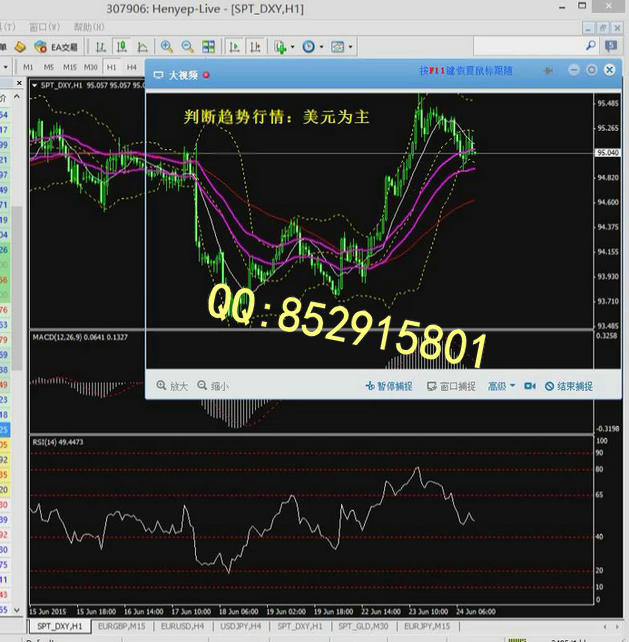The width and height of the screenshot is (629, 642).
Task: Click the zoom in magnifier toolbar icon
Action: [166, 47]
